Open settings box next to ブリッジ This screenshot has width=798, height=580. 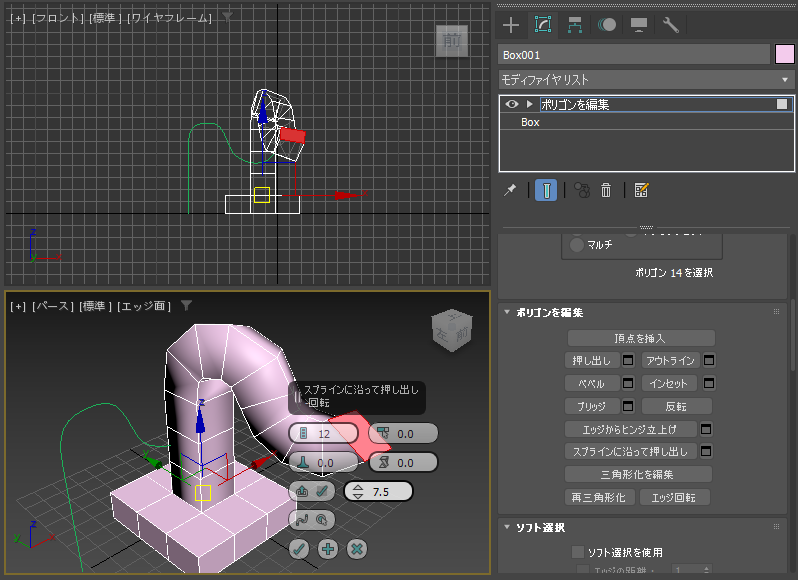[628, 406]
